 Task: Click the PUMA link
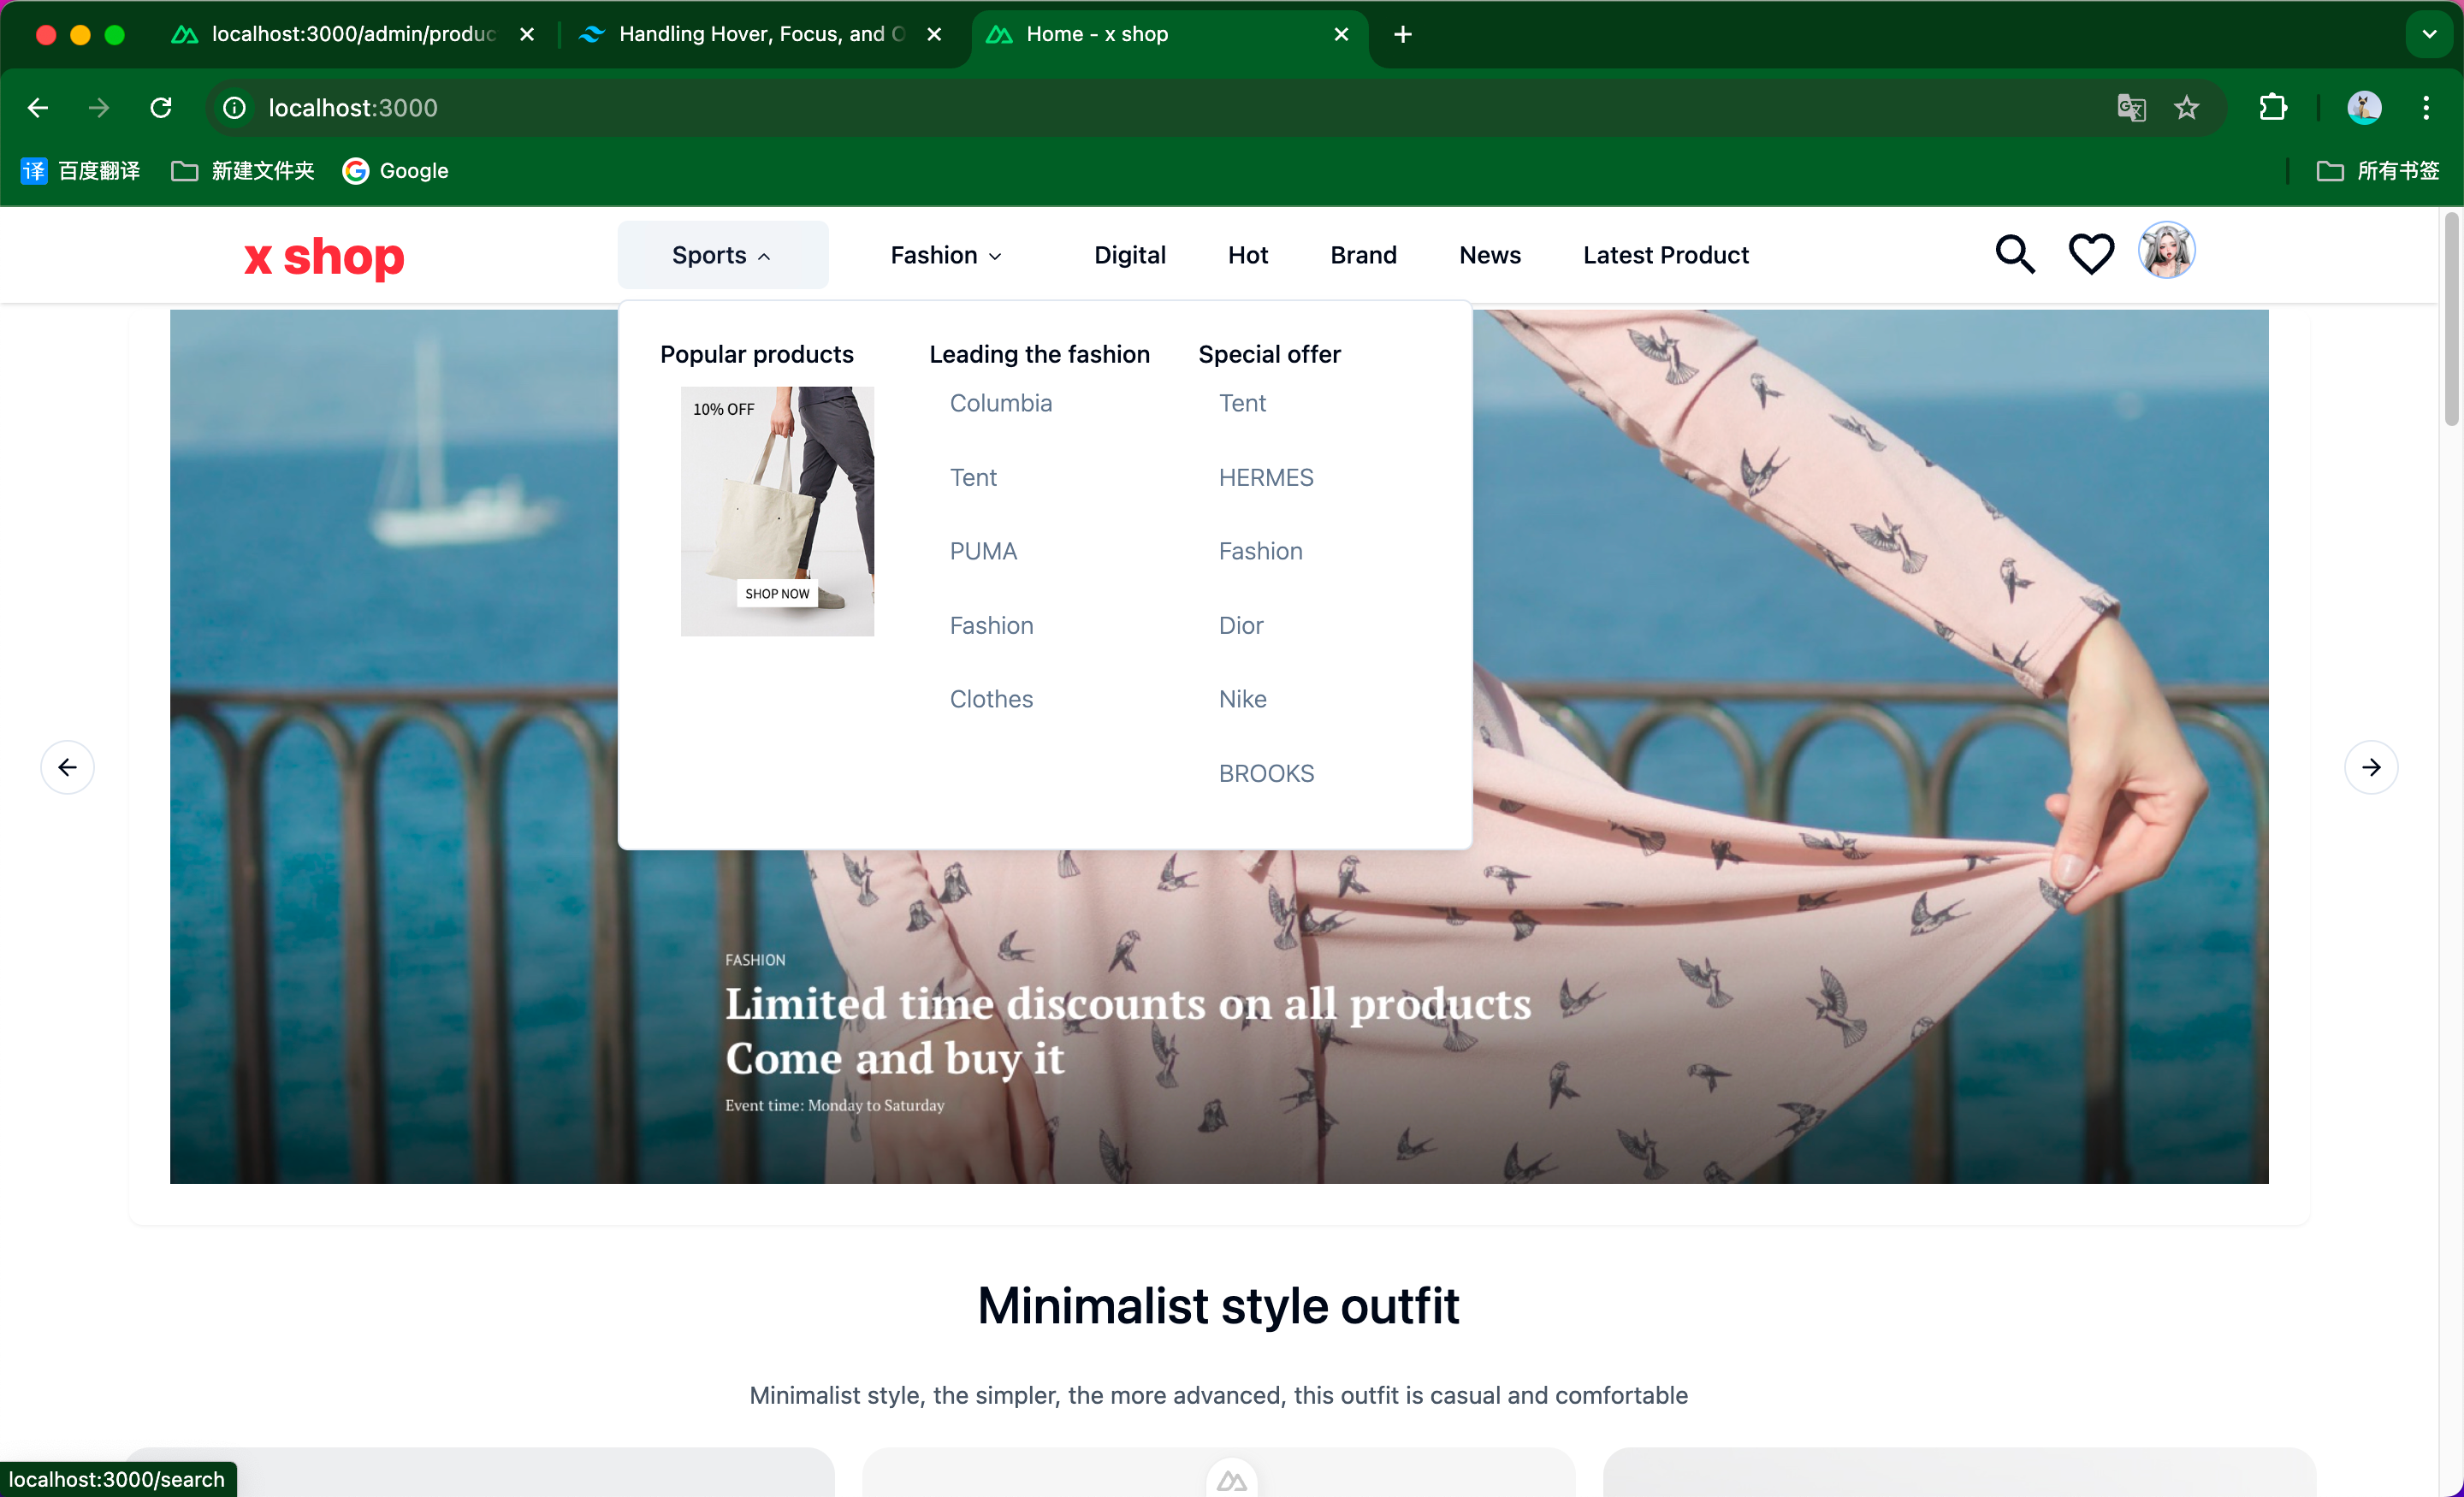point(983,551)
